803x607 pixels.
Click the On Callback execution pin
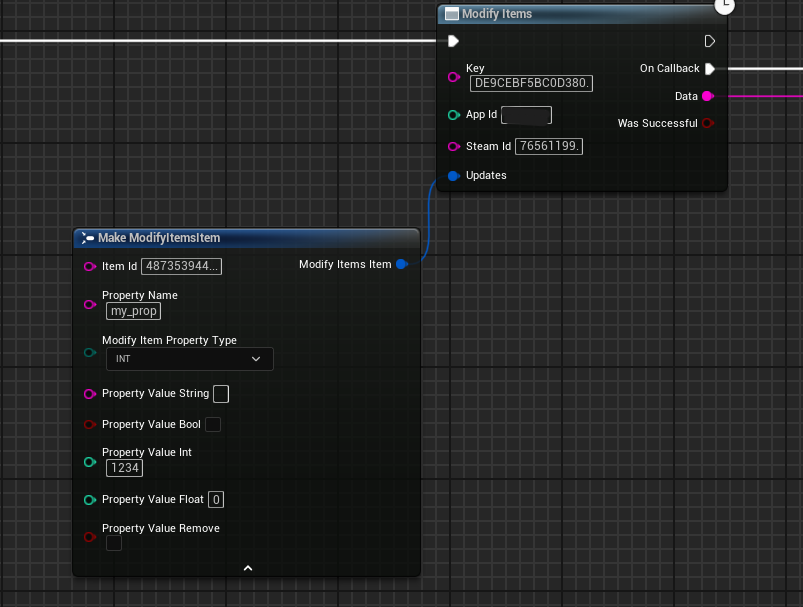[x=709, y=69]
